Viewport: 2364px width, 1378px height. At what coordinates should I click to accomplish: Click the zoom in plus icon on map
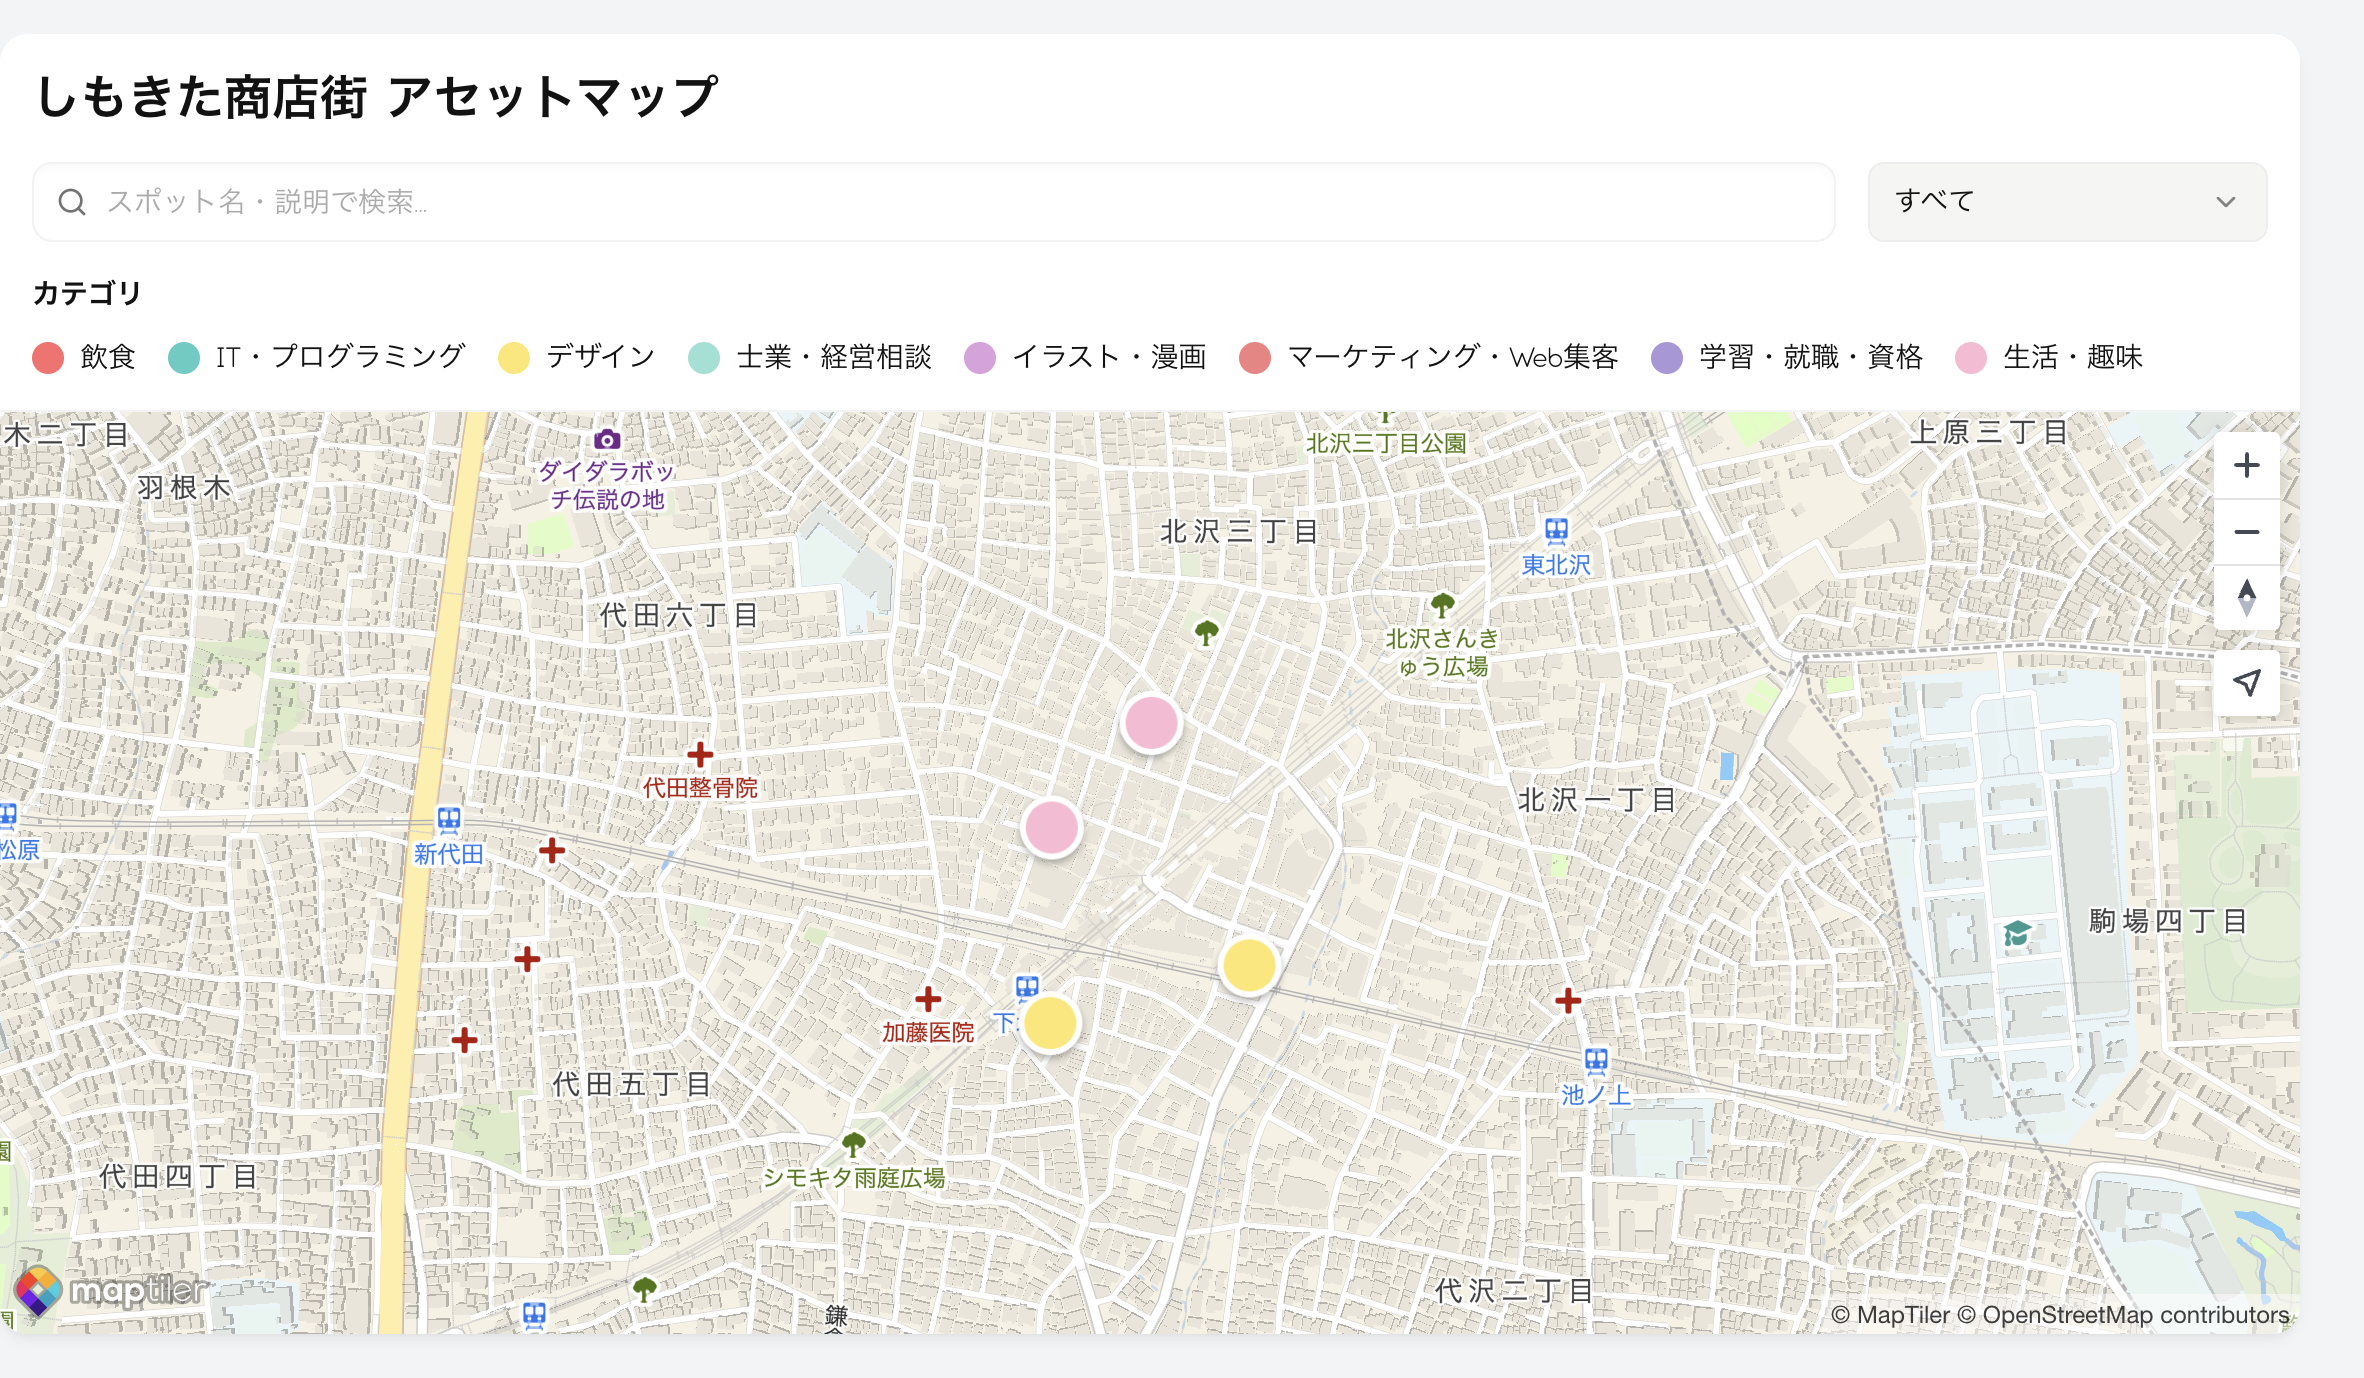[2246, 464]
